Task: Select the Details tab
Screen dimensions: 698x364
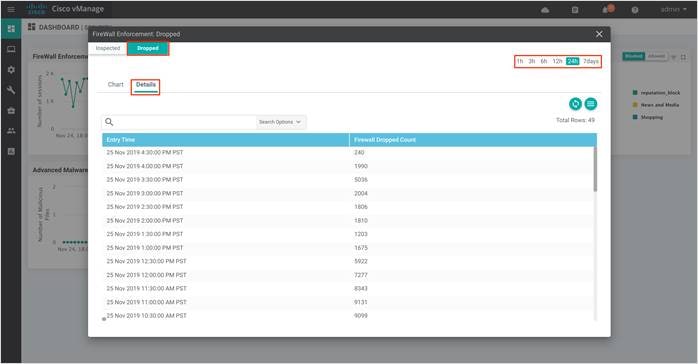Action: pyautogui.click(x=146, y=85)
